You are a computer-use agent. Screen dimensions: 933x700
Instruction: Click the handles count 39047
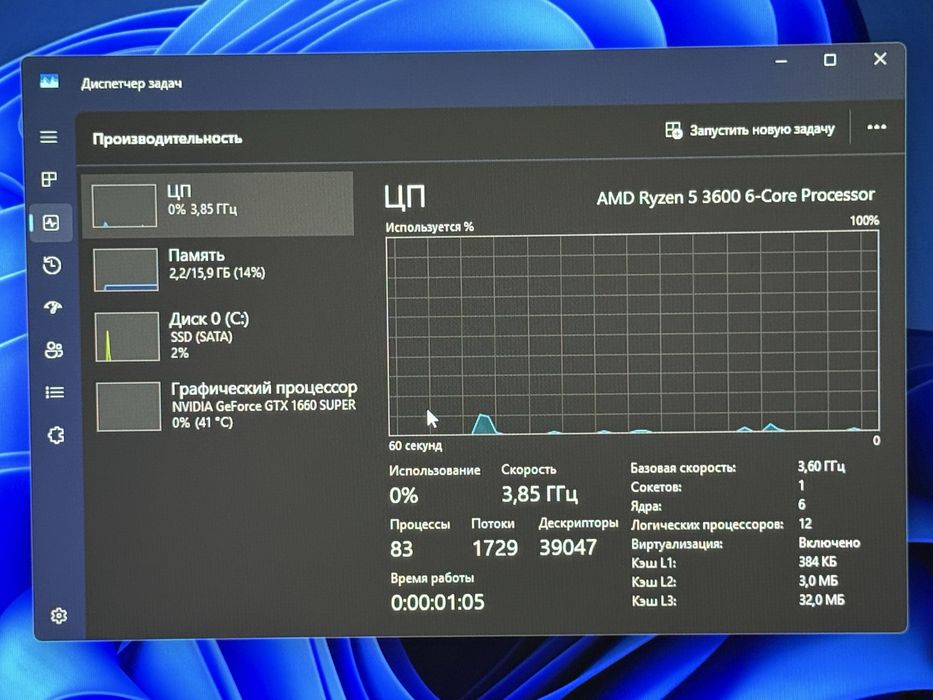tap(568, 547)
